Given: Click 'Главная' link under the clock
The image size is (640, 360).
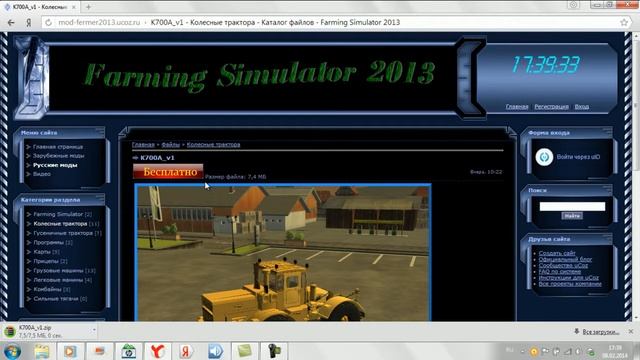Looking at the screenshot, I should [x=517, y=107].
